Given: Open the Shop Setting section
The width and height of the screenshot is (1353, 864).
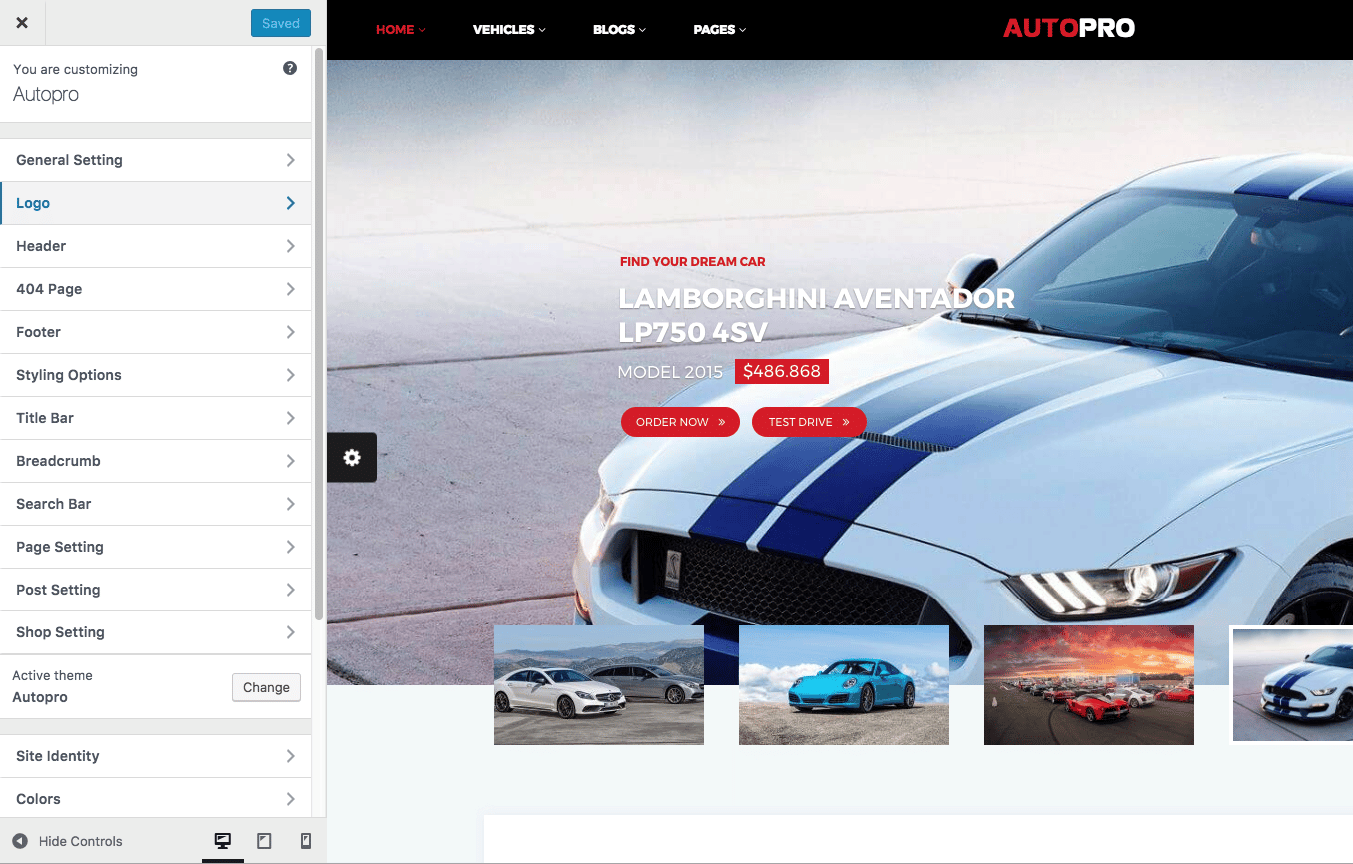Looking at the screenshot, I should coord(156,632).
